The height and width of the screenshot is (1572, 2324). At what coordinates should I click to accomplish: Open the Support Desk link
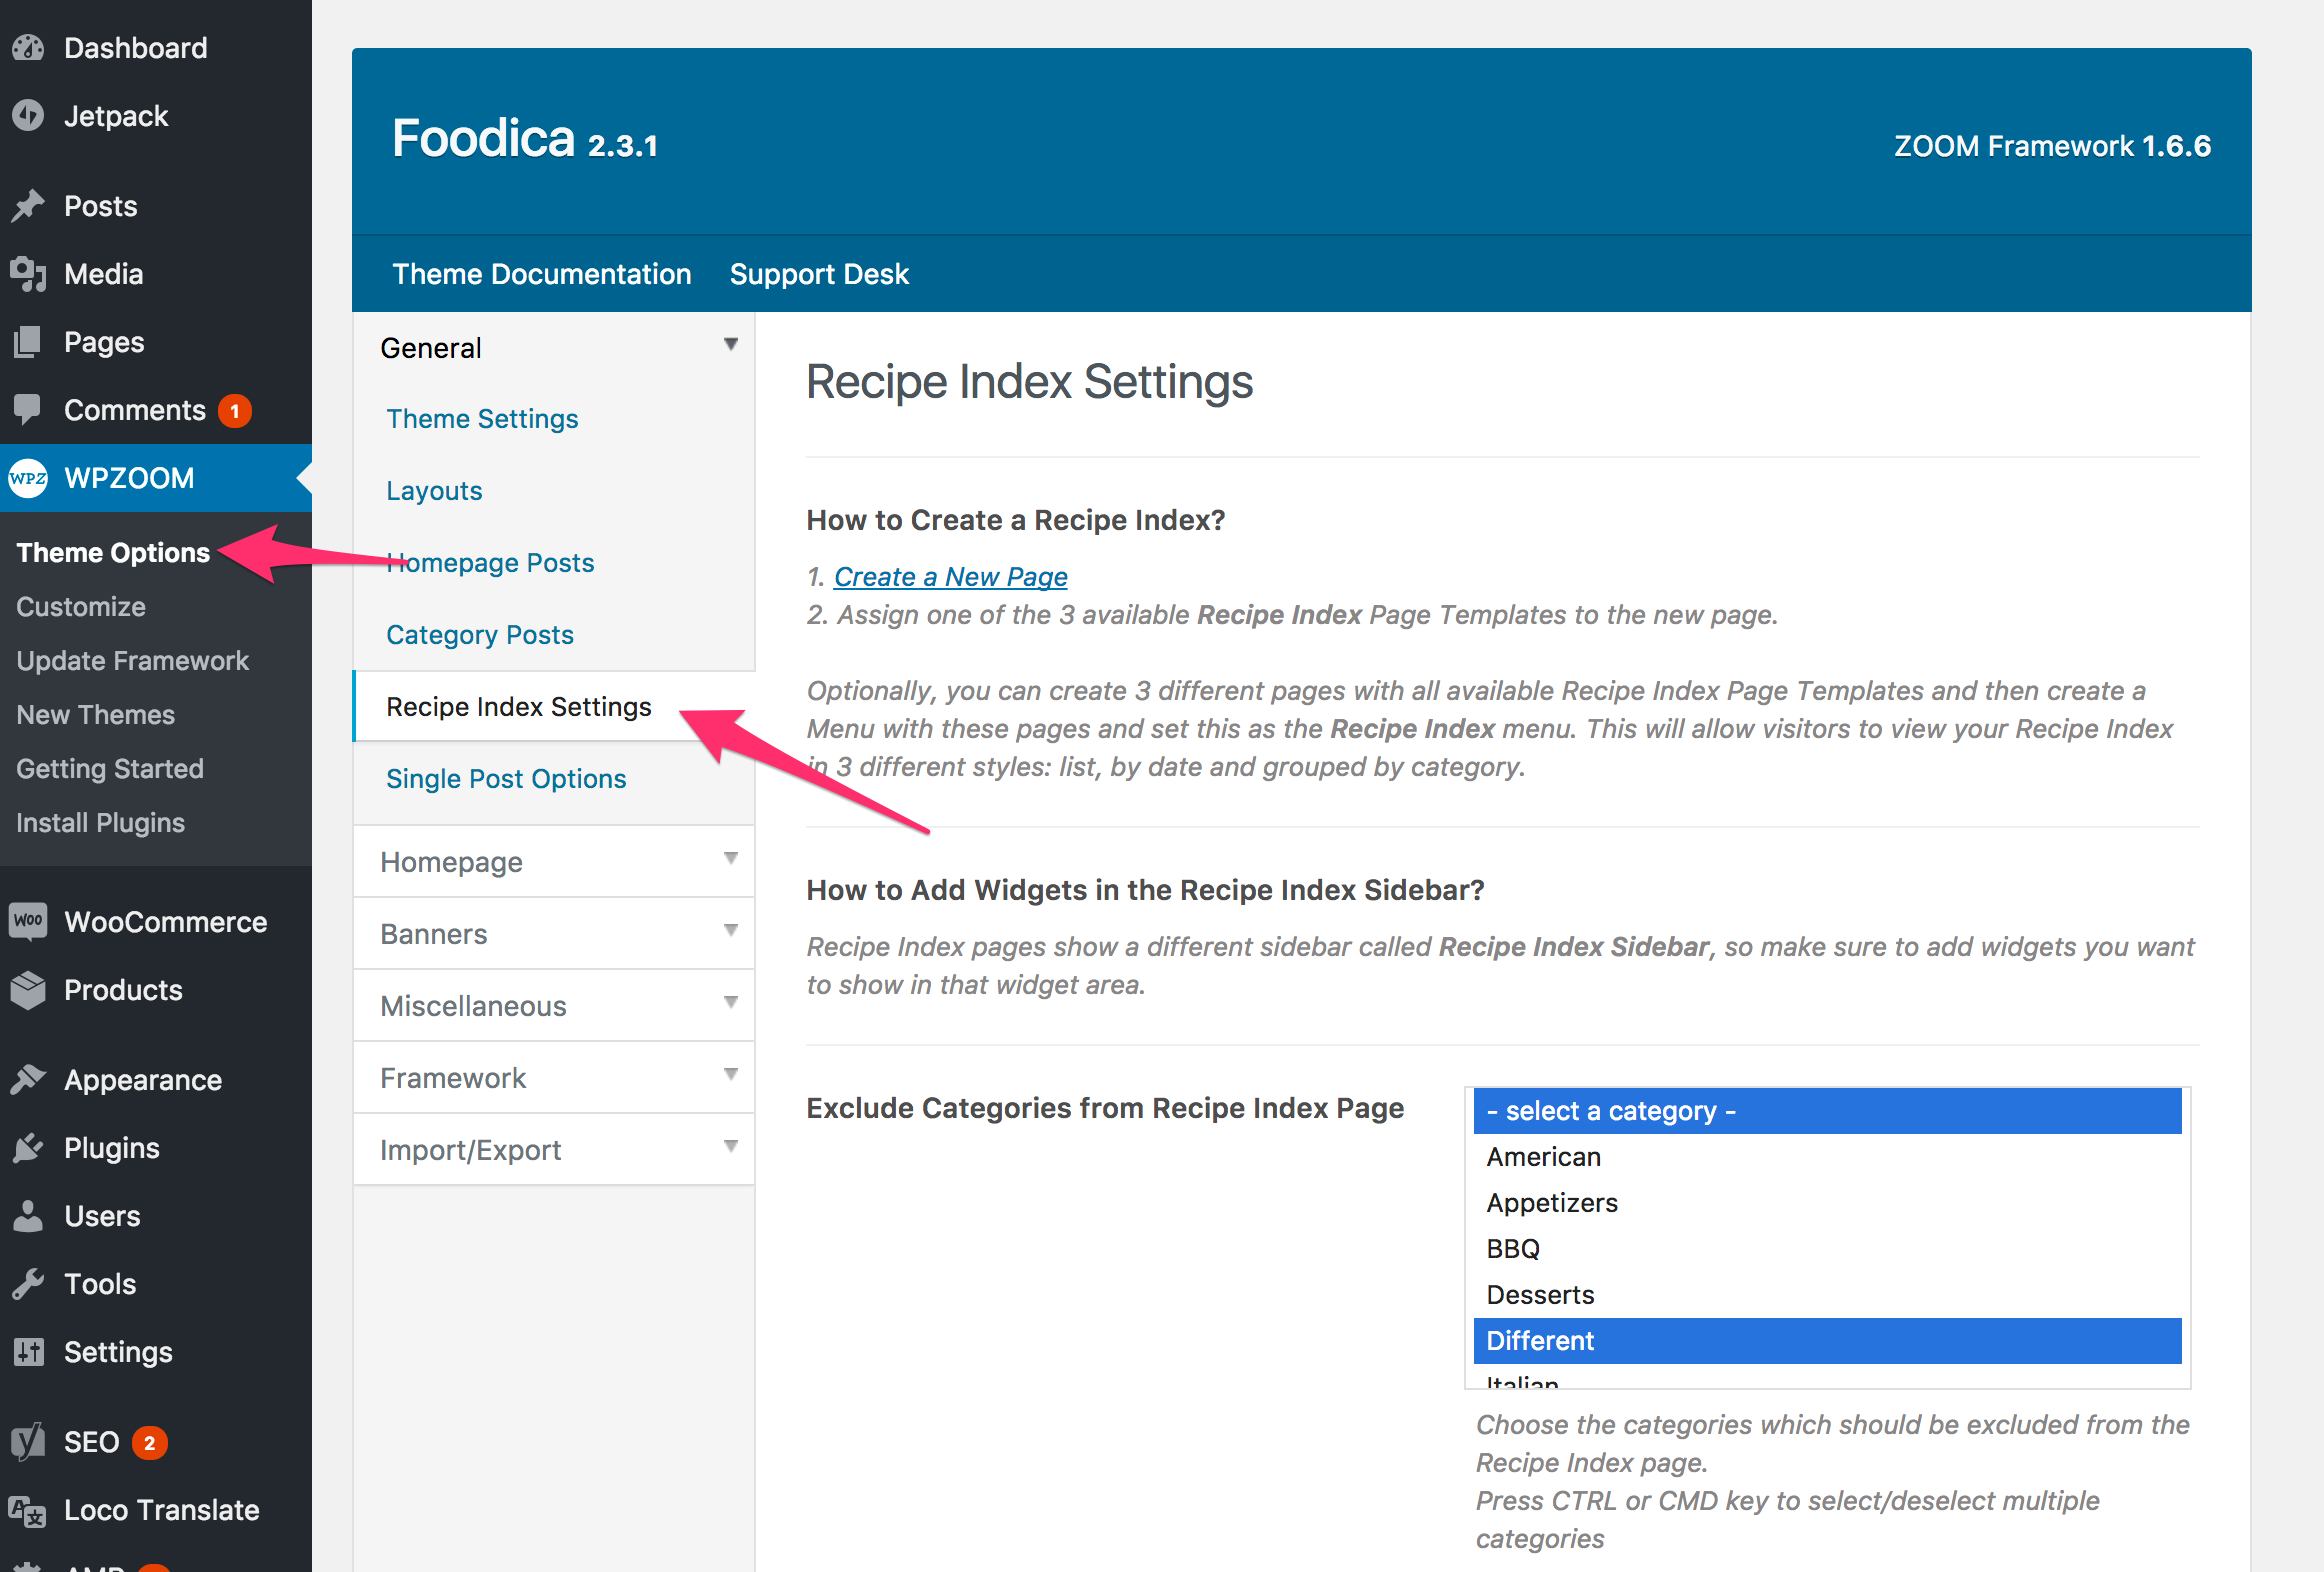(819, 274)
